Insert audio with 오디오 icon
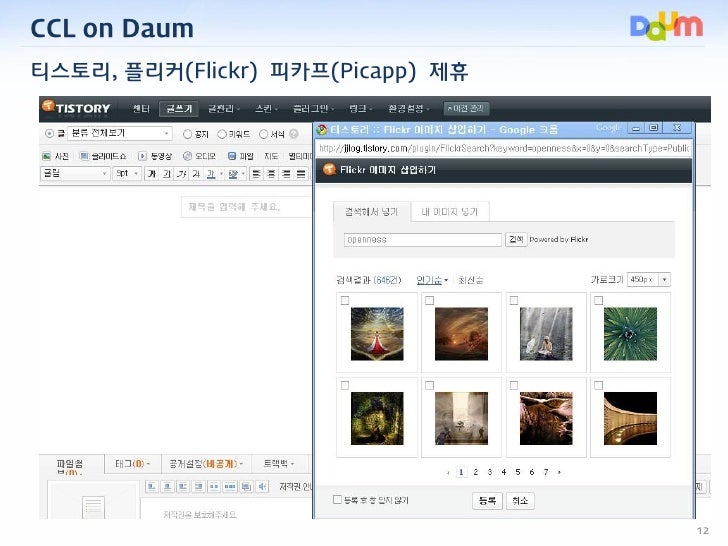Screen dimensions: 728x546 [x=187, y=156]
